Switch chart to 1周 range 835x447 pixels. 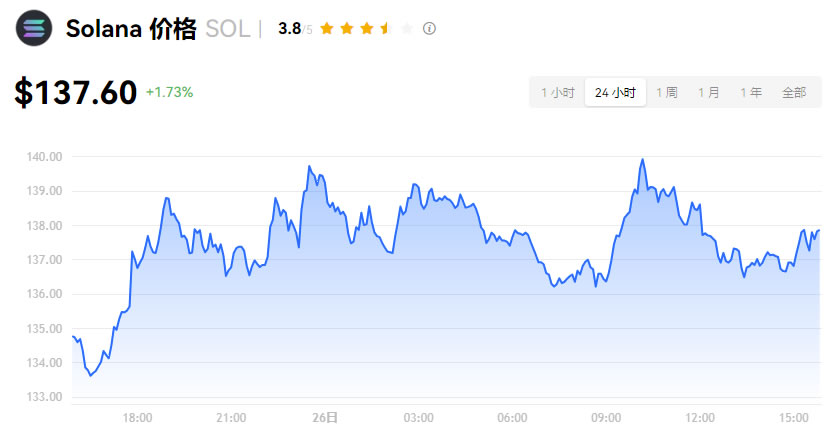tap(667, 93)
